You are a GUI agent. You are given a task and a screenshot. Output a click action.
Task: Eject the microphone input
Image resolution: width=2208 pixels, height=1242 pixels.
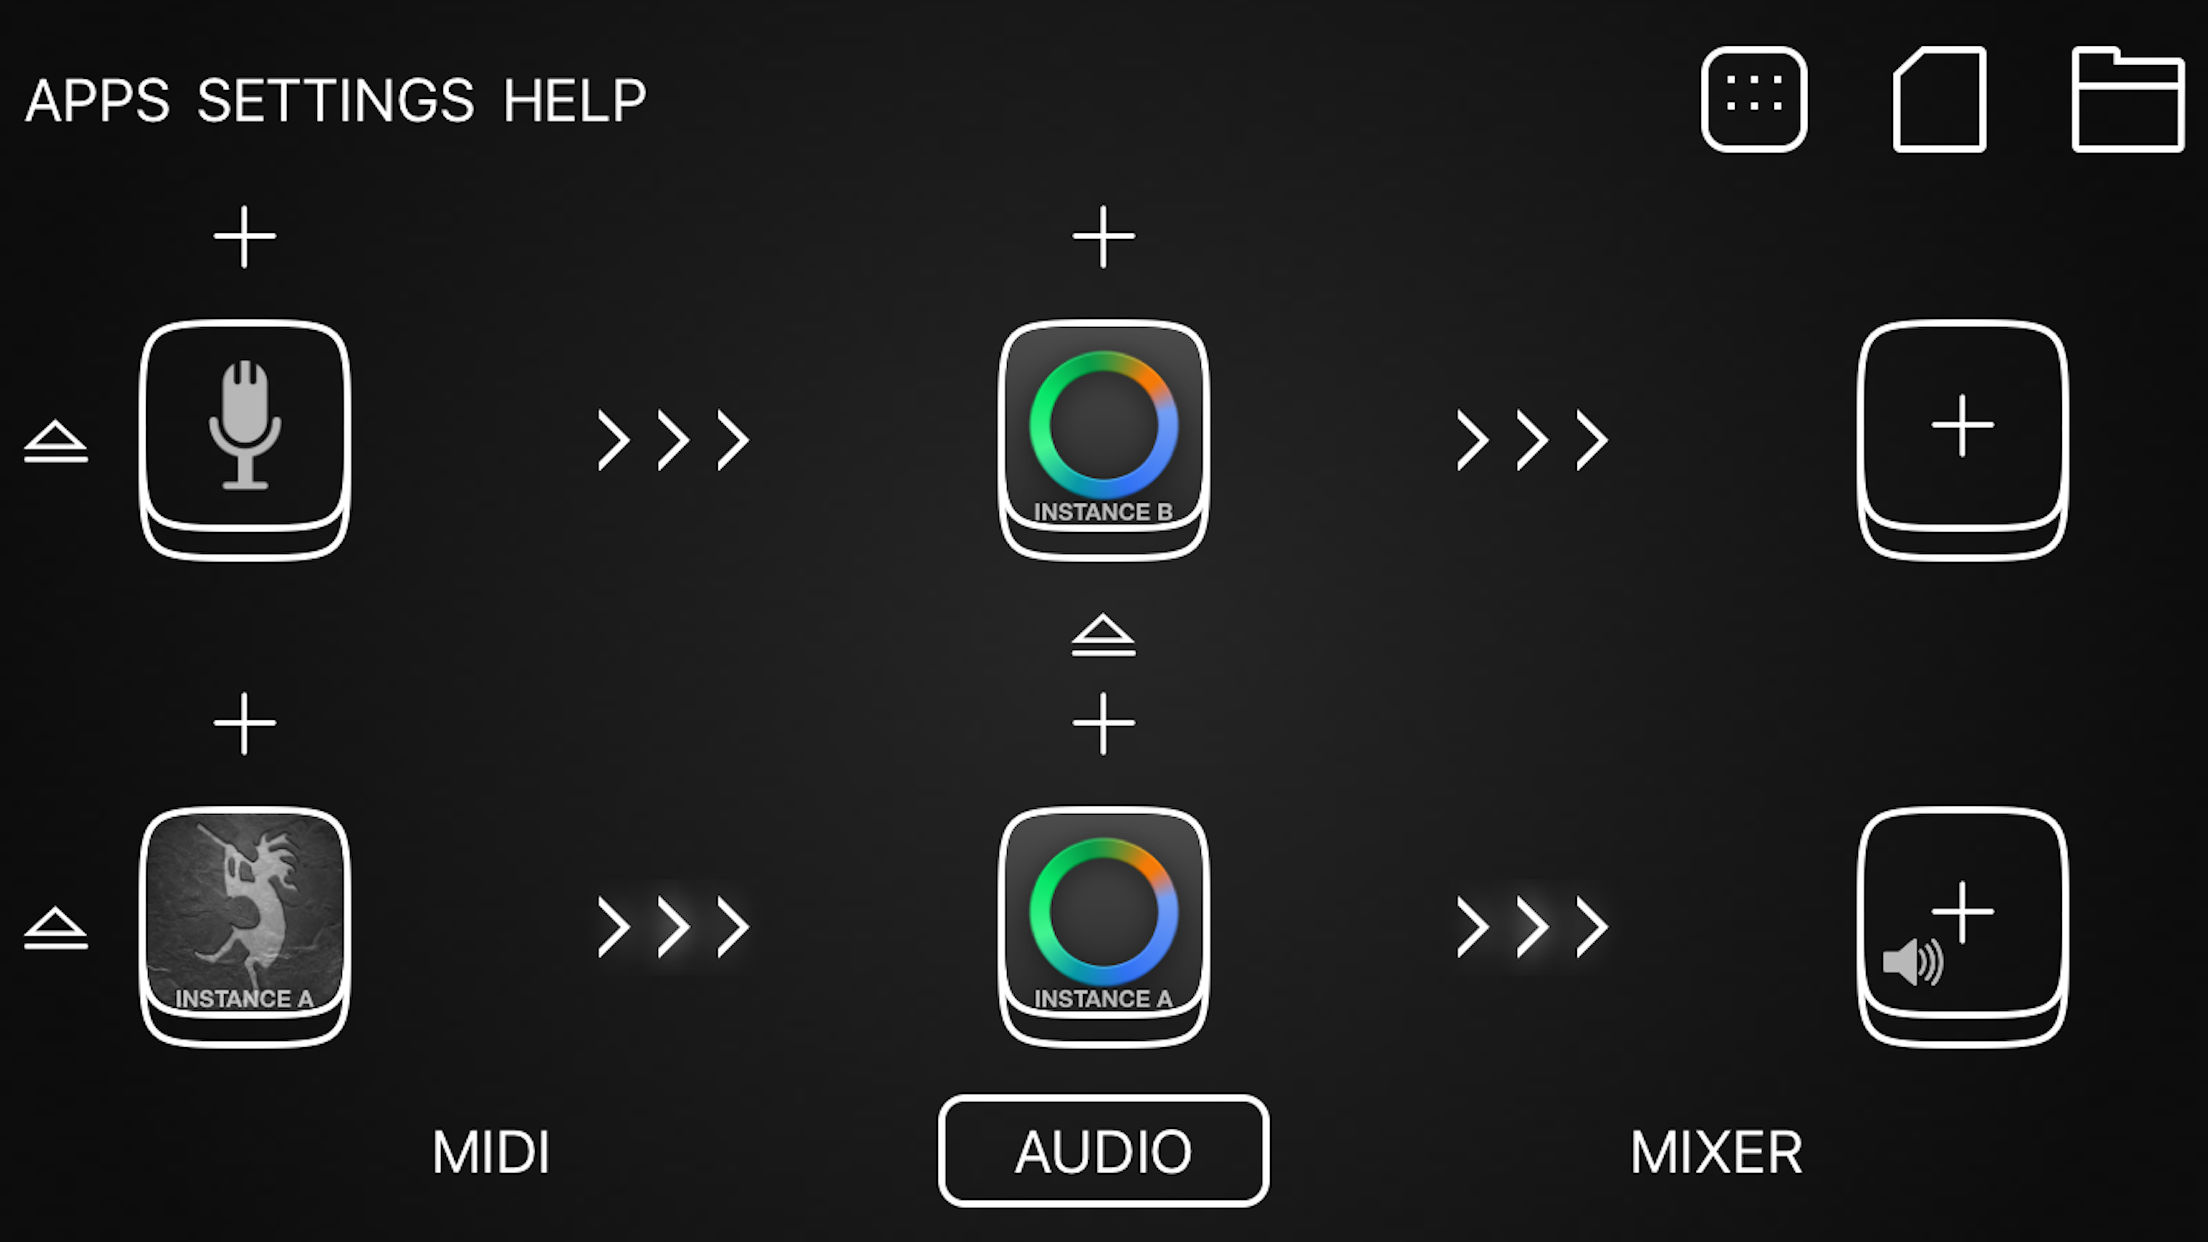pos(56,441)
